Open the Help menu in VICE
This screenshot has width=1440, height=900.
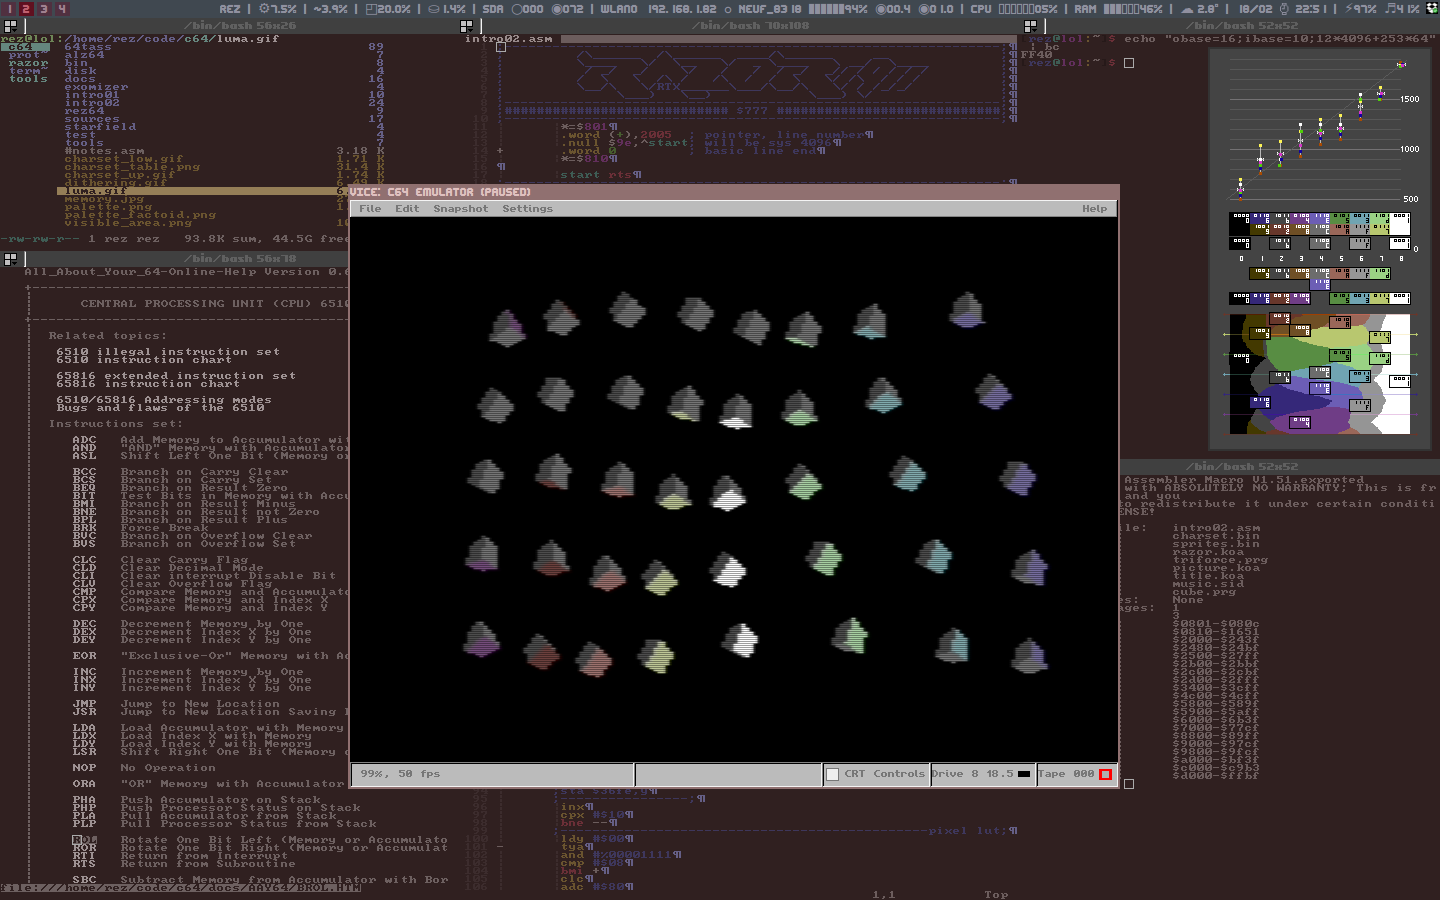coord(1095,209)
